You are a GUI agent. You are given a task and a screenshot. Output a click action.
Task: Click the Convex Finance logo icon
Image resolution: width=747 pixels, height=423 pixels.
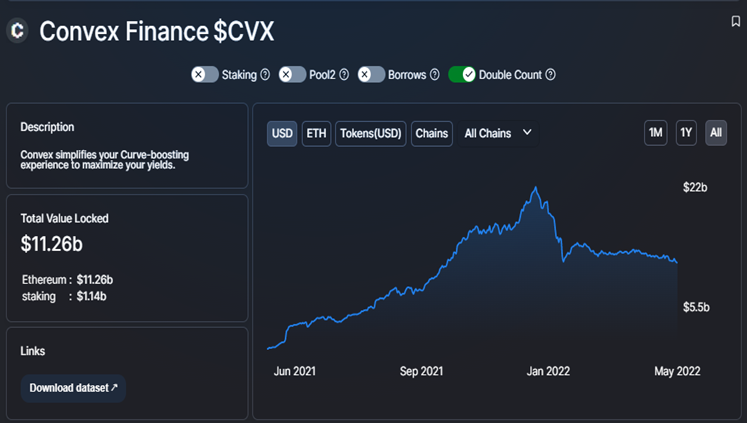(x=18, y=30)
